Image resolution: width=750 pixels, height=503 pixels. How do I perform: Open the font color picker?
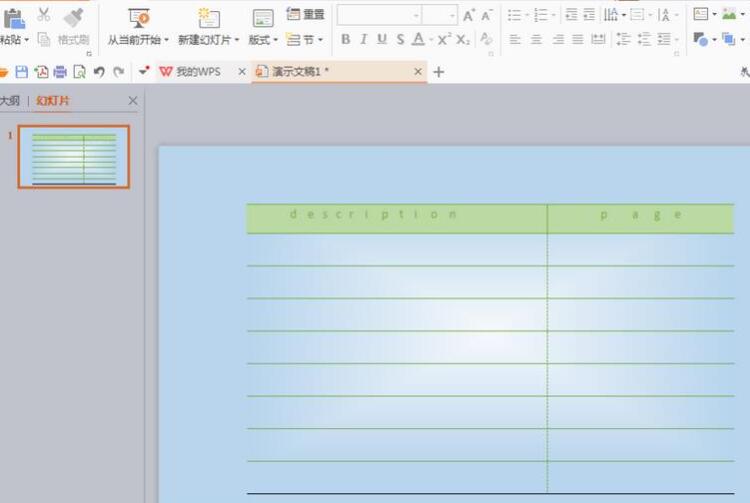[431, 40]
